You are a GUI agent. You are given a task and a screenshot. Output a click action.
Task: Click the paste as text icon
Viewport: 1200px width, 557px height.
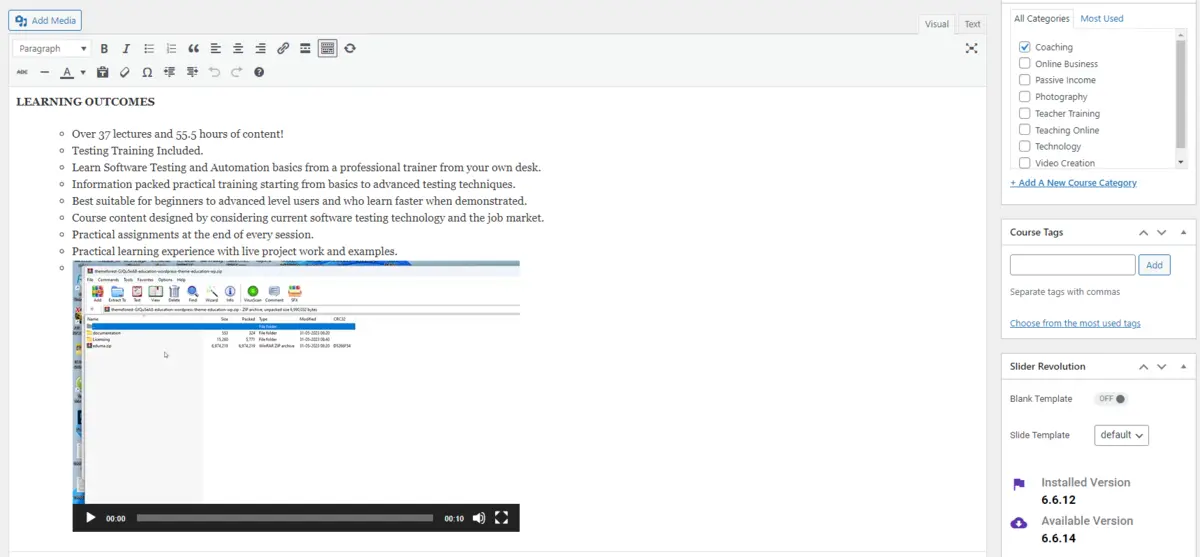coord(102,72)
